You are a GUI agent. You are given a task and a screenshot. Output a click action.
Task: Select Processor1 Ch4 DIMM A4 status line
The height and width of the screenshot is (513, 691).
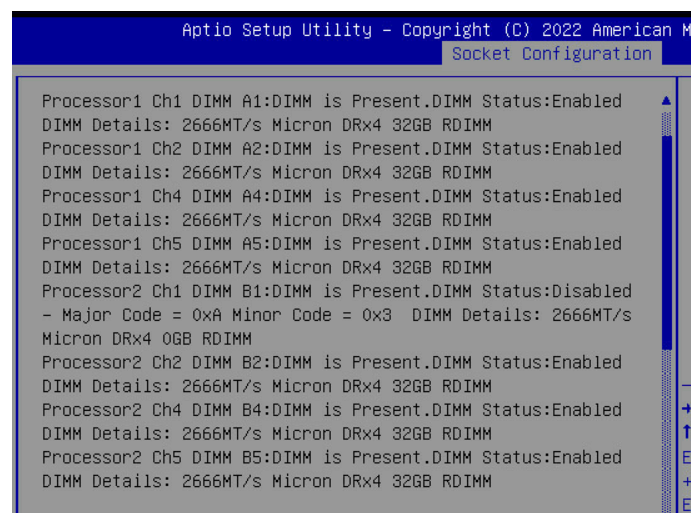331,196
